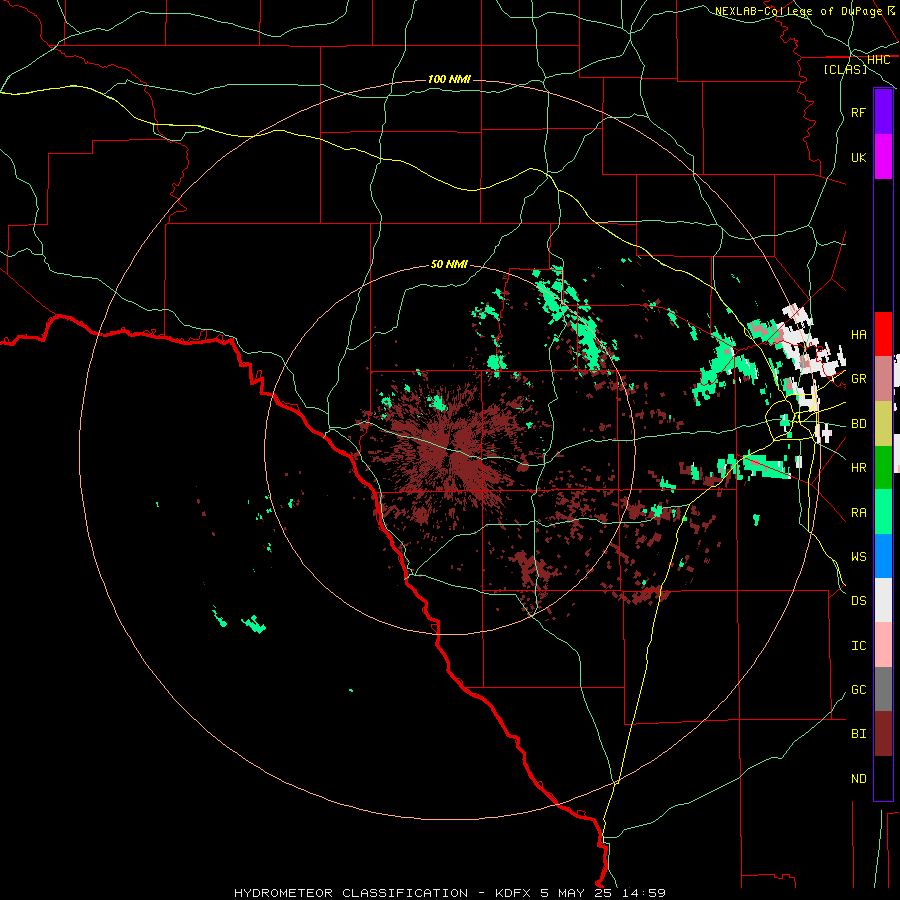Click the UK legend label
This screenshot has width=900, height=900.
858,157
